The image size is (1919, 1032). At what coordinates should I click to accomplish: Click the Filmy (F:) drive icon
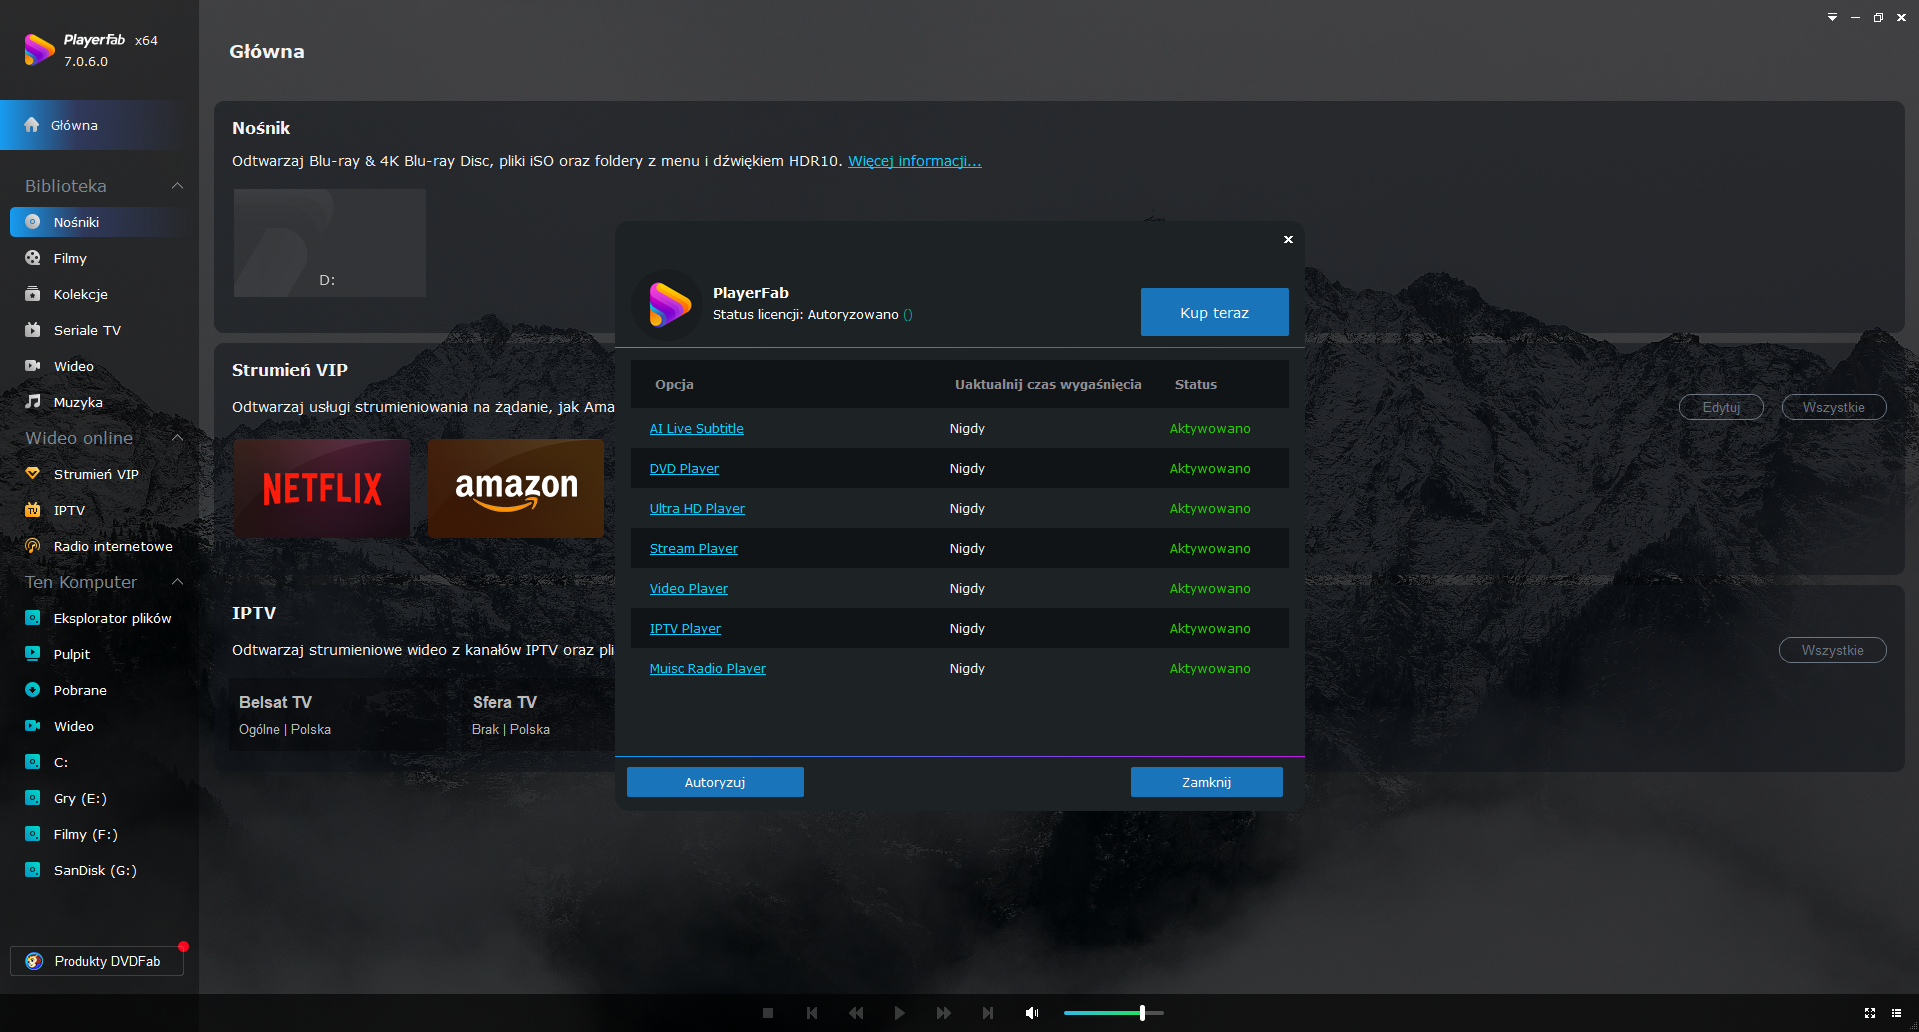tap(33, 834)
